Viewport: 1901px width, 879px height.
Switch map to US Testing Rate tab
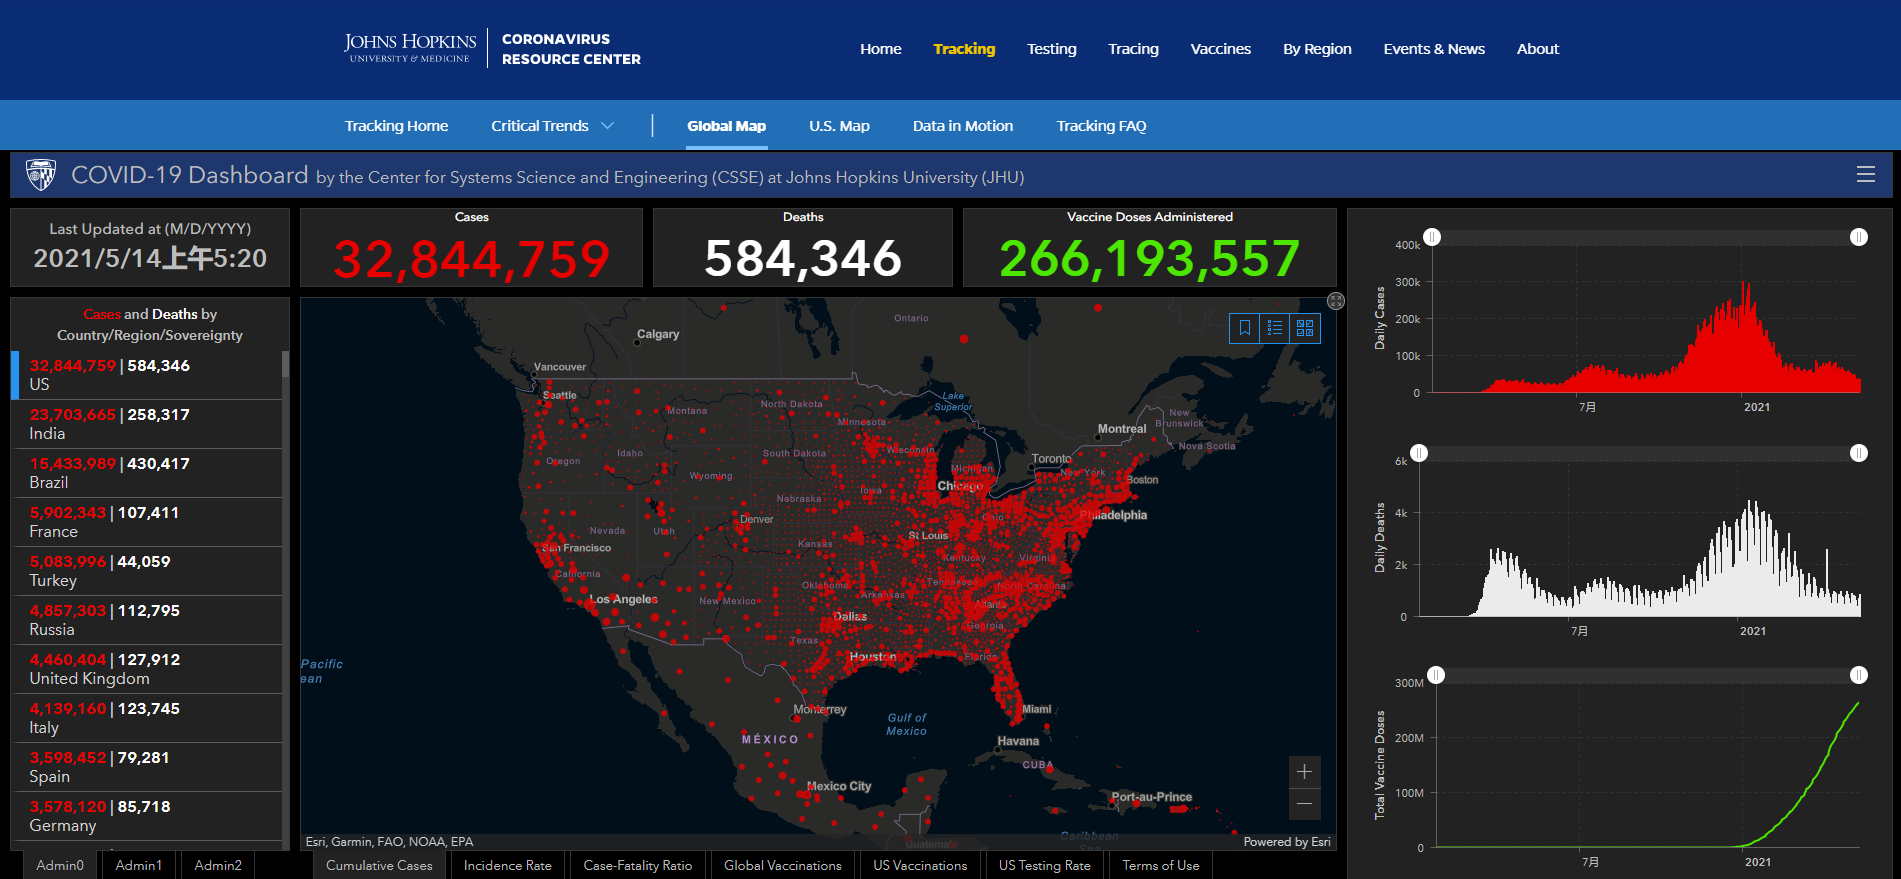point(1045,865)
